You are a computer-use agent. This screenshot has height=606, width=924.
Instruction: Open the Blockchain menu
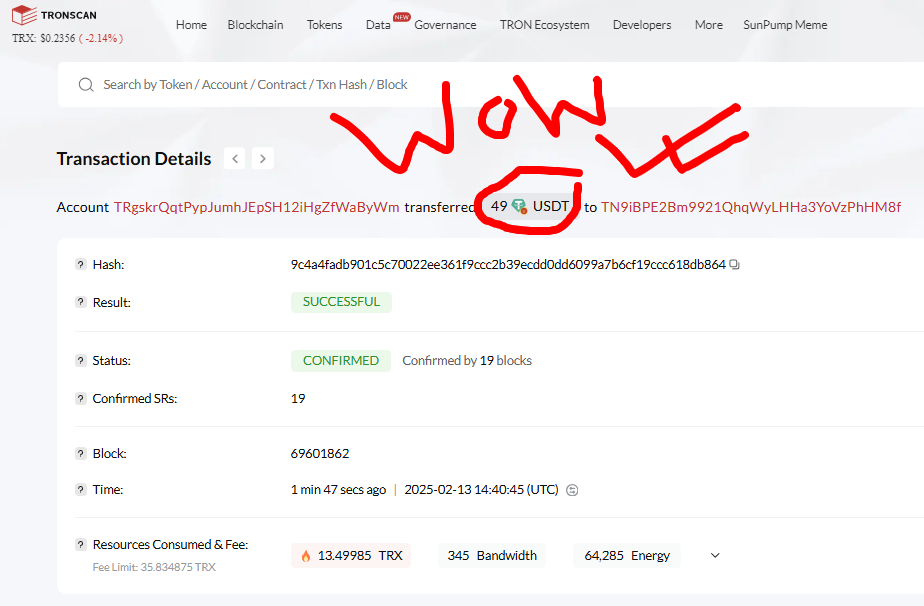click(255, 25)
